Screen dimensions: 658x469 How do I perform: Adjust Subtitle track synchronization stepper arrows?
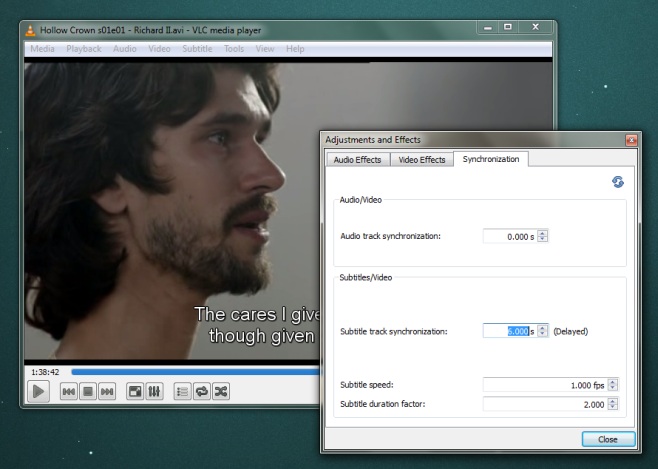[543, 331]
